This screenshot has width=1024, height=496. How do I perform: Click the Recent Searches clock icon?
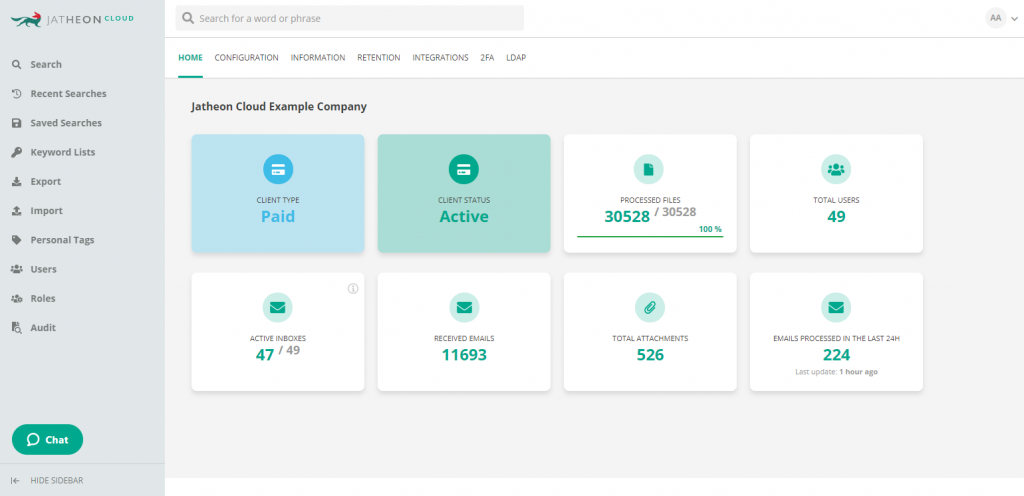pos(17,93)
